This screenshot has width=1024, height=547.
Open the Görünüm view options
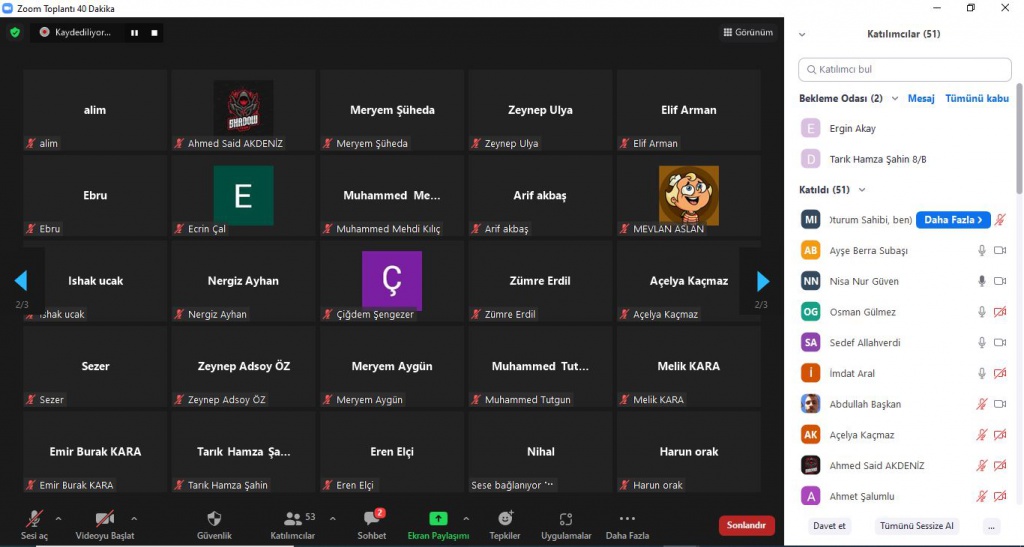(748, 32)
